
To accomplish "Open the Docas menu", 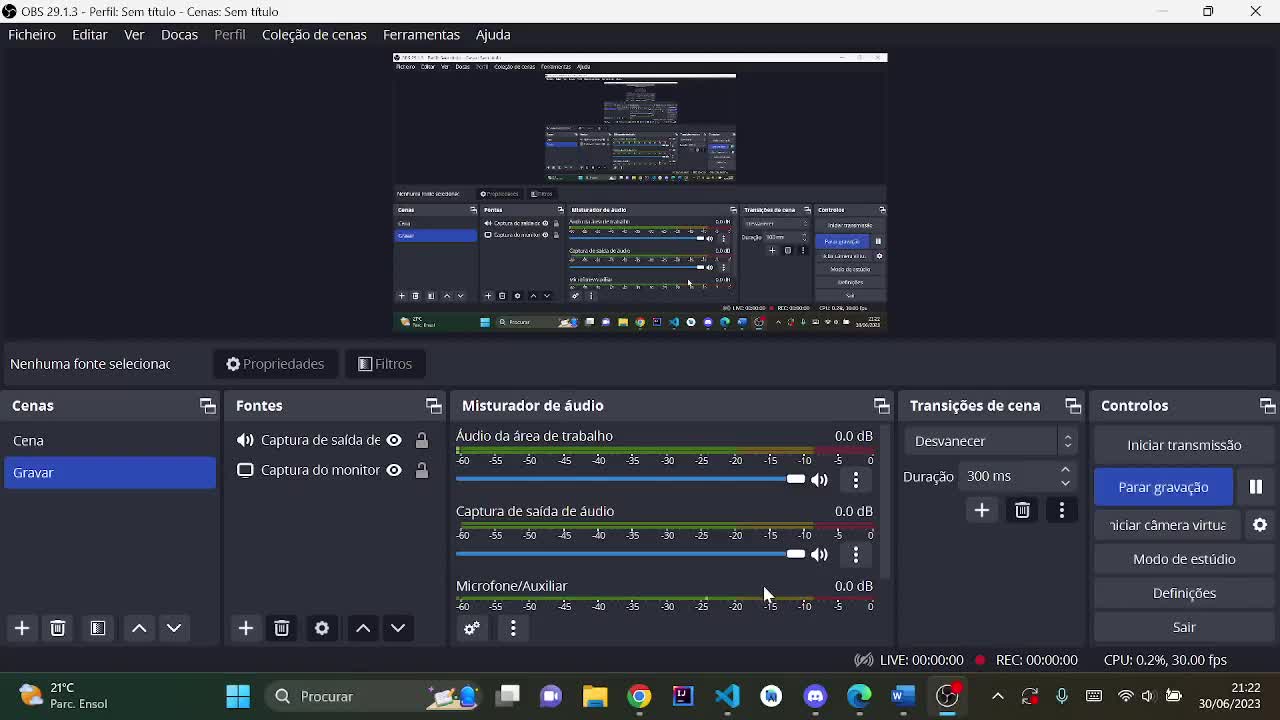I will pyautogui.click(x=179, y=34).
